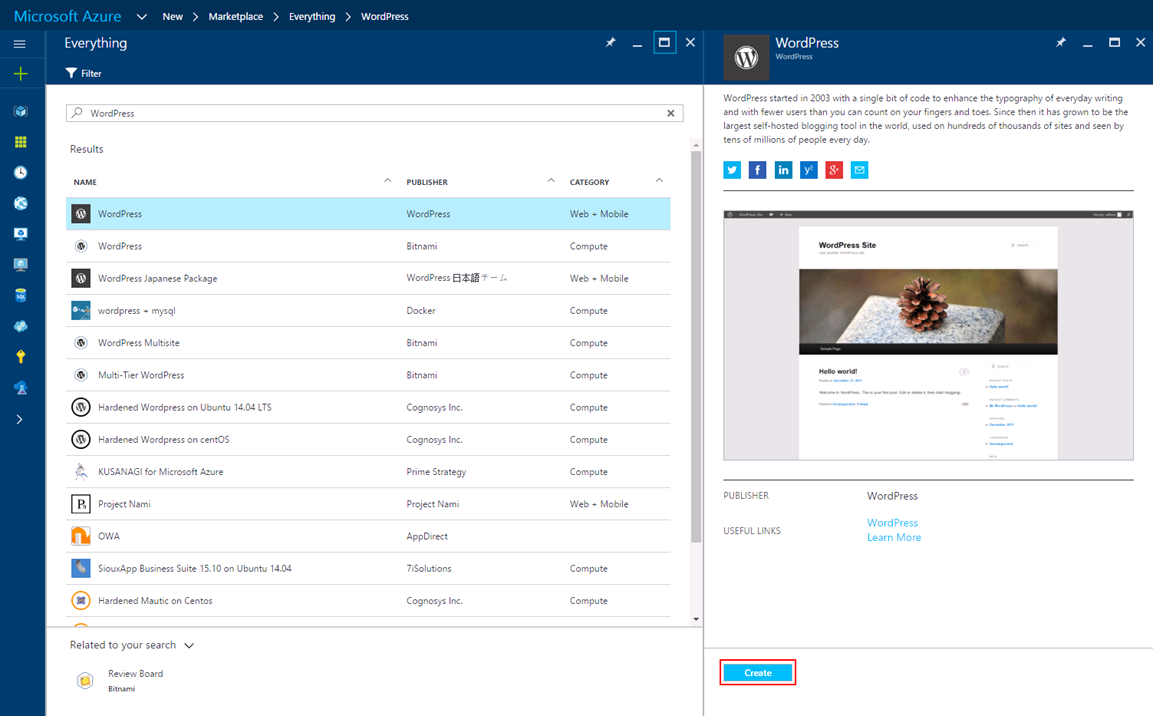Expand the sidebar more services chevron
This screenshot has height=716, width=1153.
click(20, 420)
